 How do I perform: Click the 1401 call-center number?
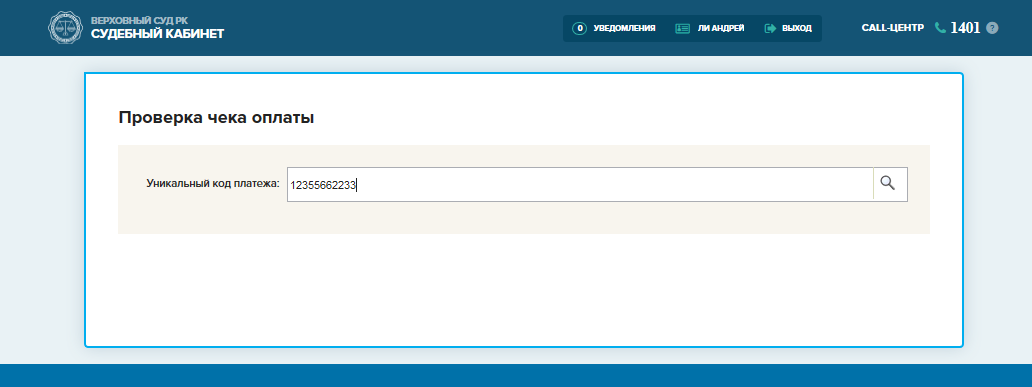(x=966, y=28)
